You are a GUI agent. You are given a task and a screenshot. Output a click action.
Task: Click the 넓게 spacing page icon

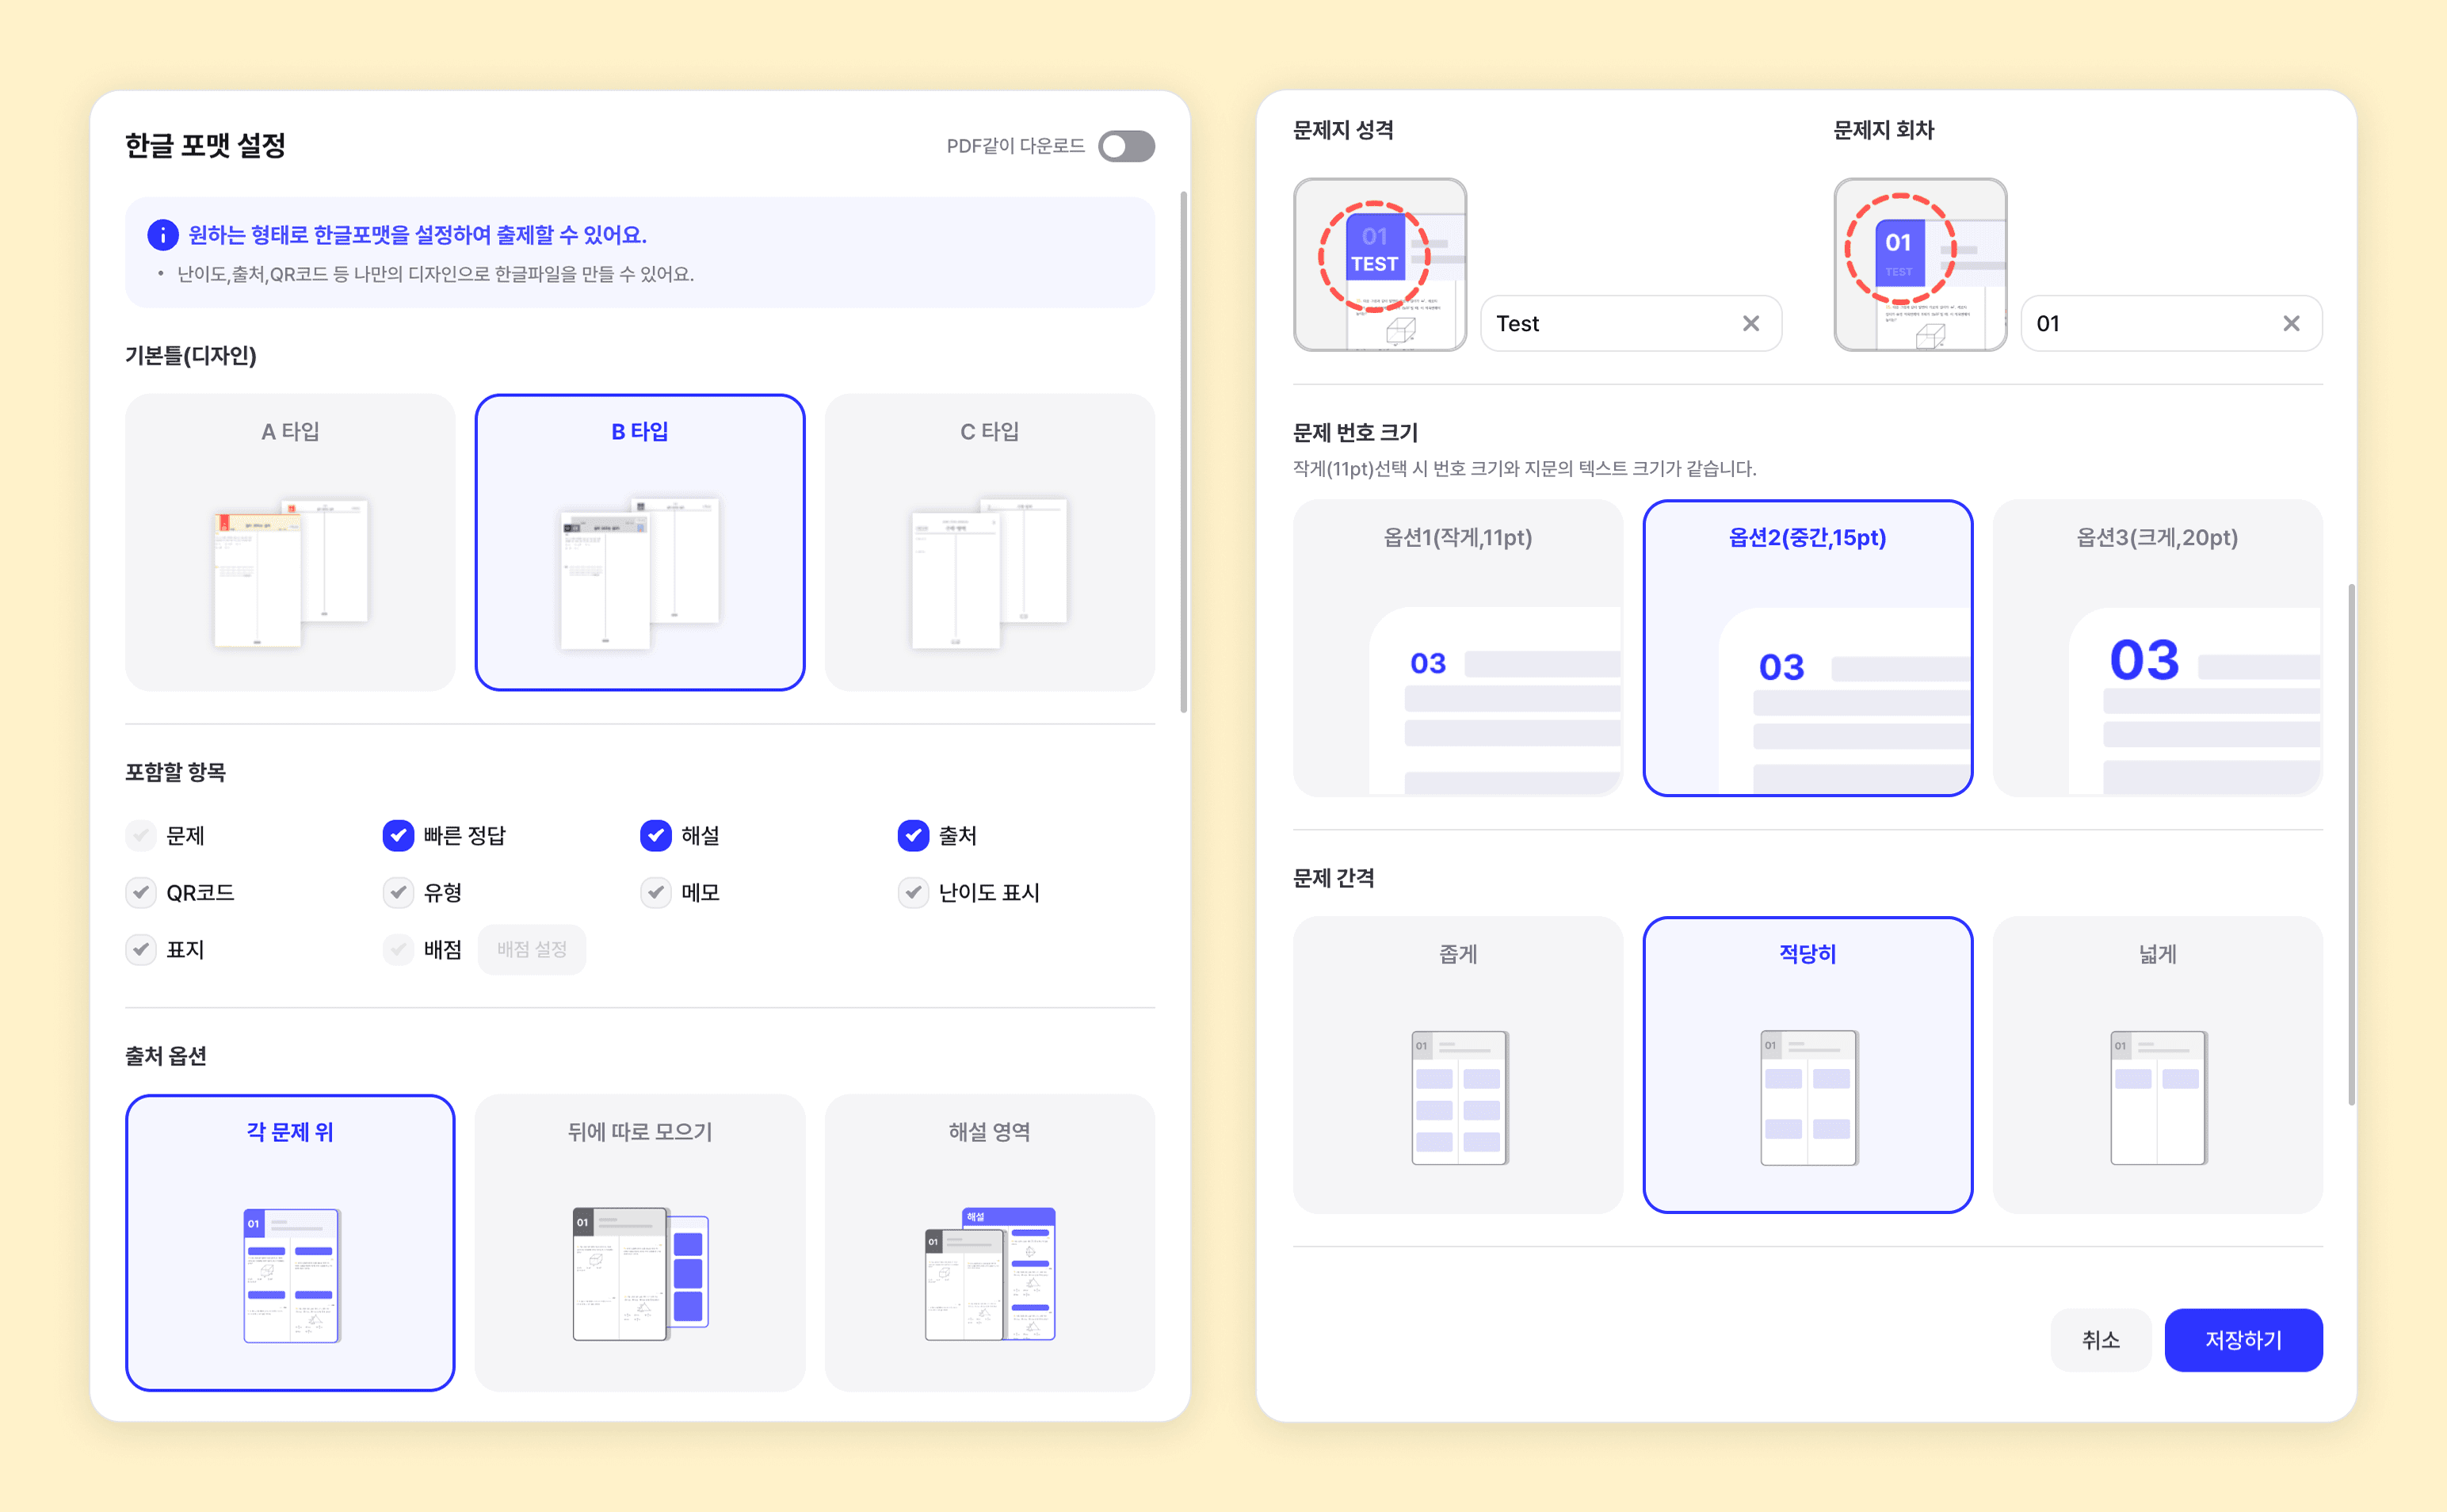2158,1097
